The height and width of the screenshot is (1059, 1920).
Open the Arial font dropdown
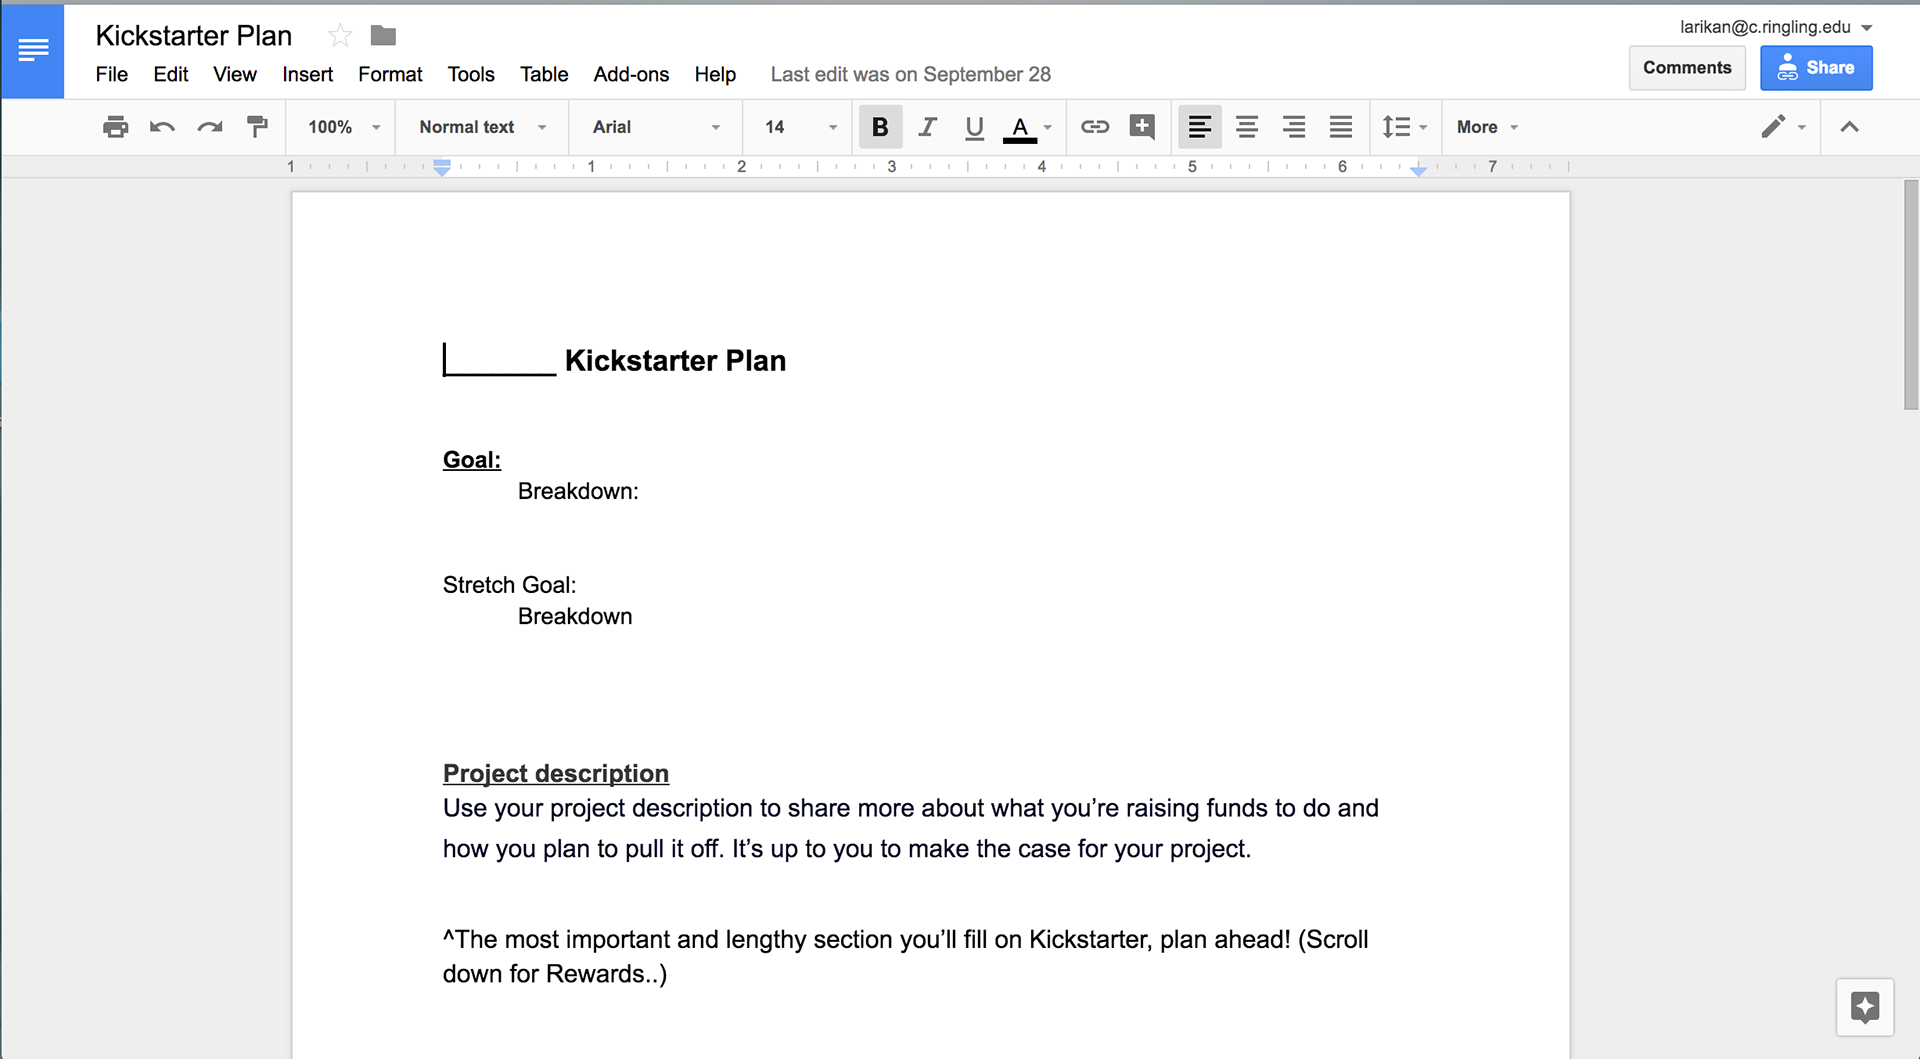point(656,127)
